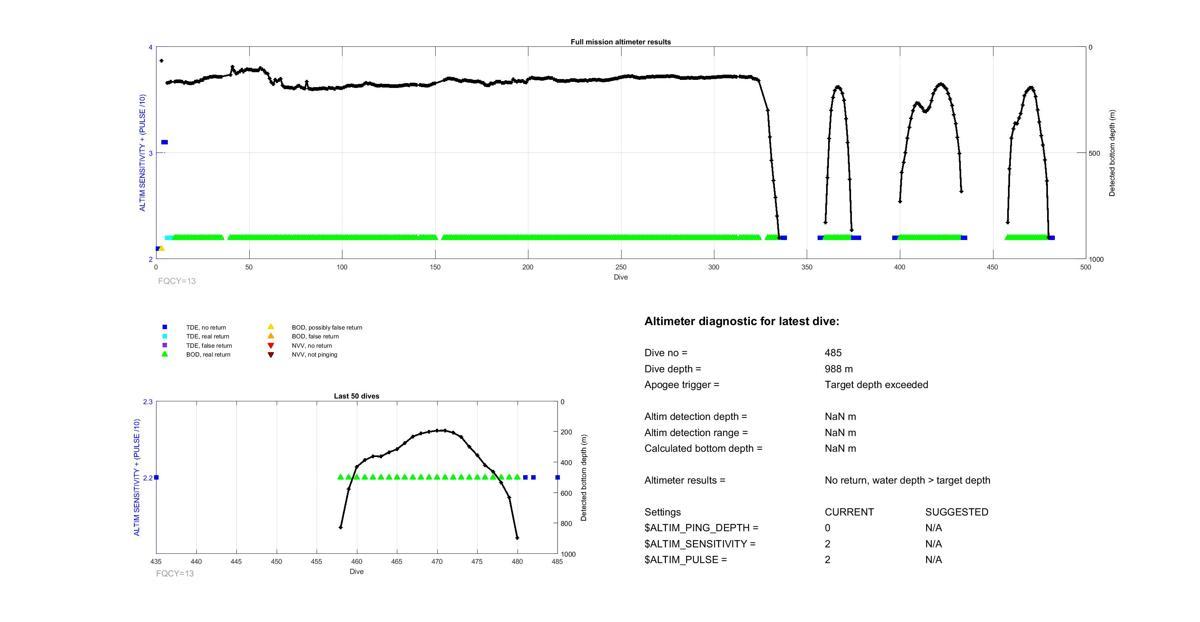Click the '$ALTIM_PULSE =' setting name
Image resolution: width=1200 pixels, height=622 pixels.
(686, 560)
